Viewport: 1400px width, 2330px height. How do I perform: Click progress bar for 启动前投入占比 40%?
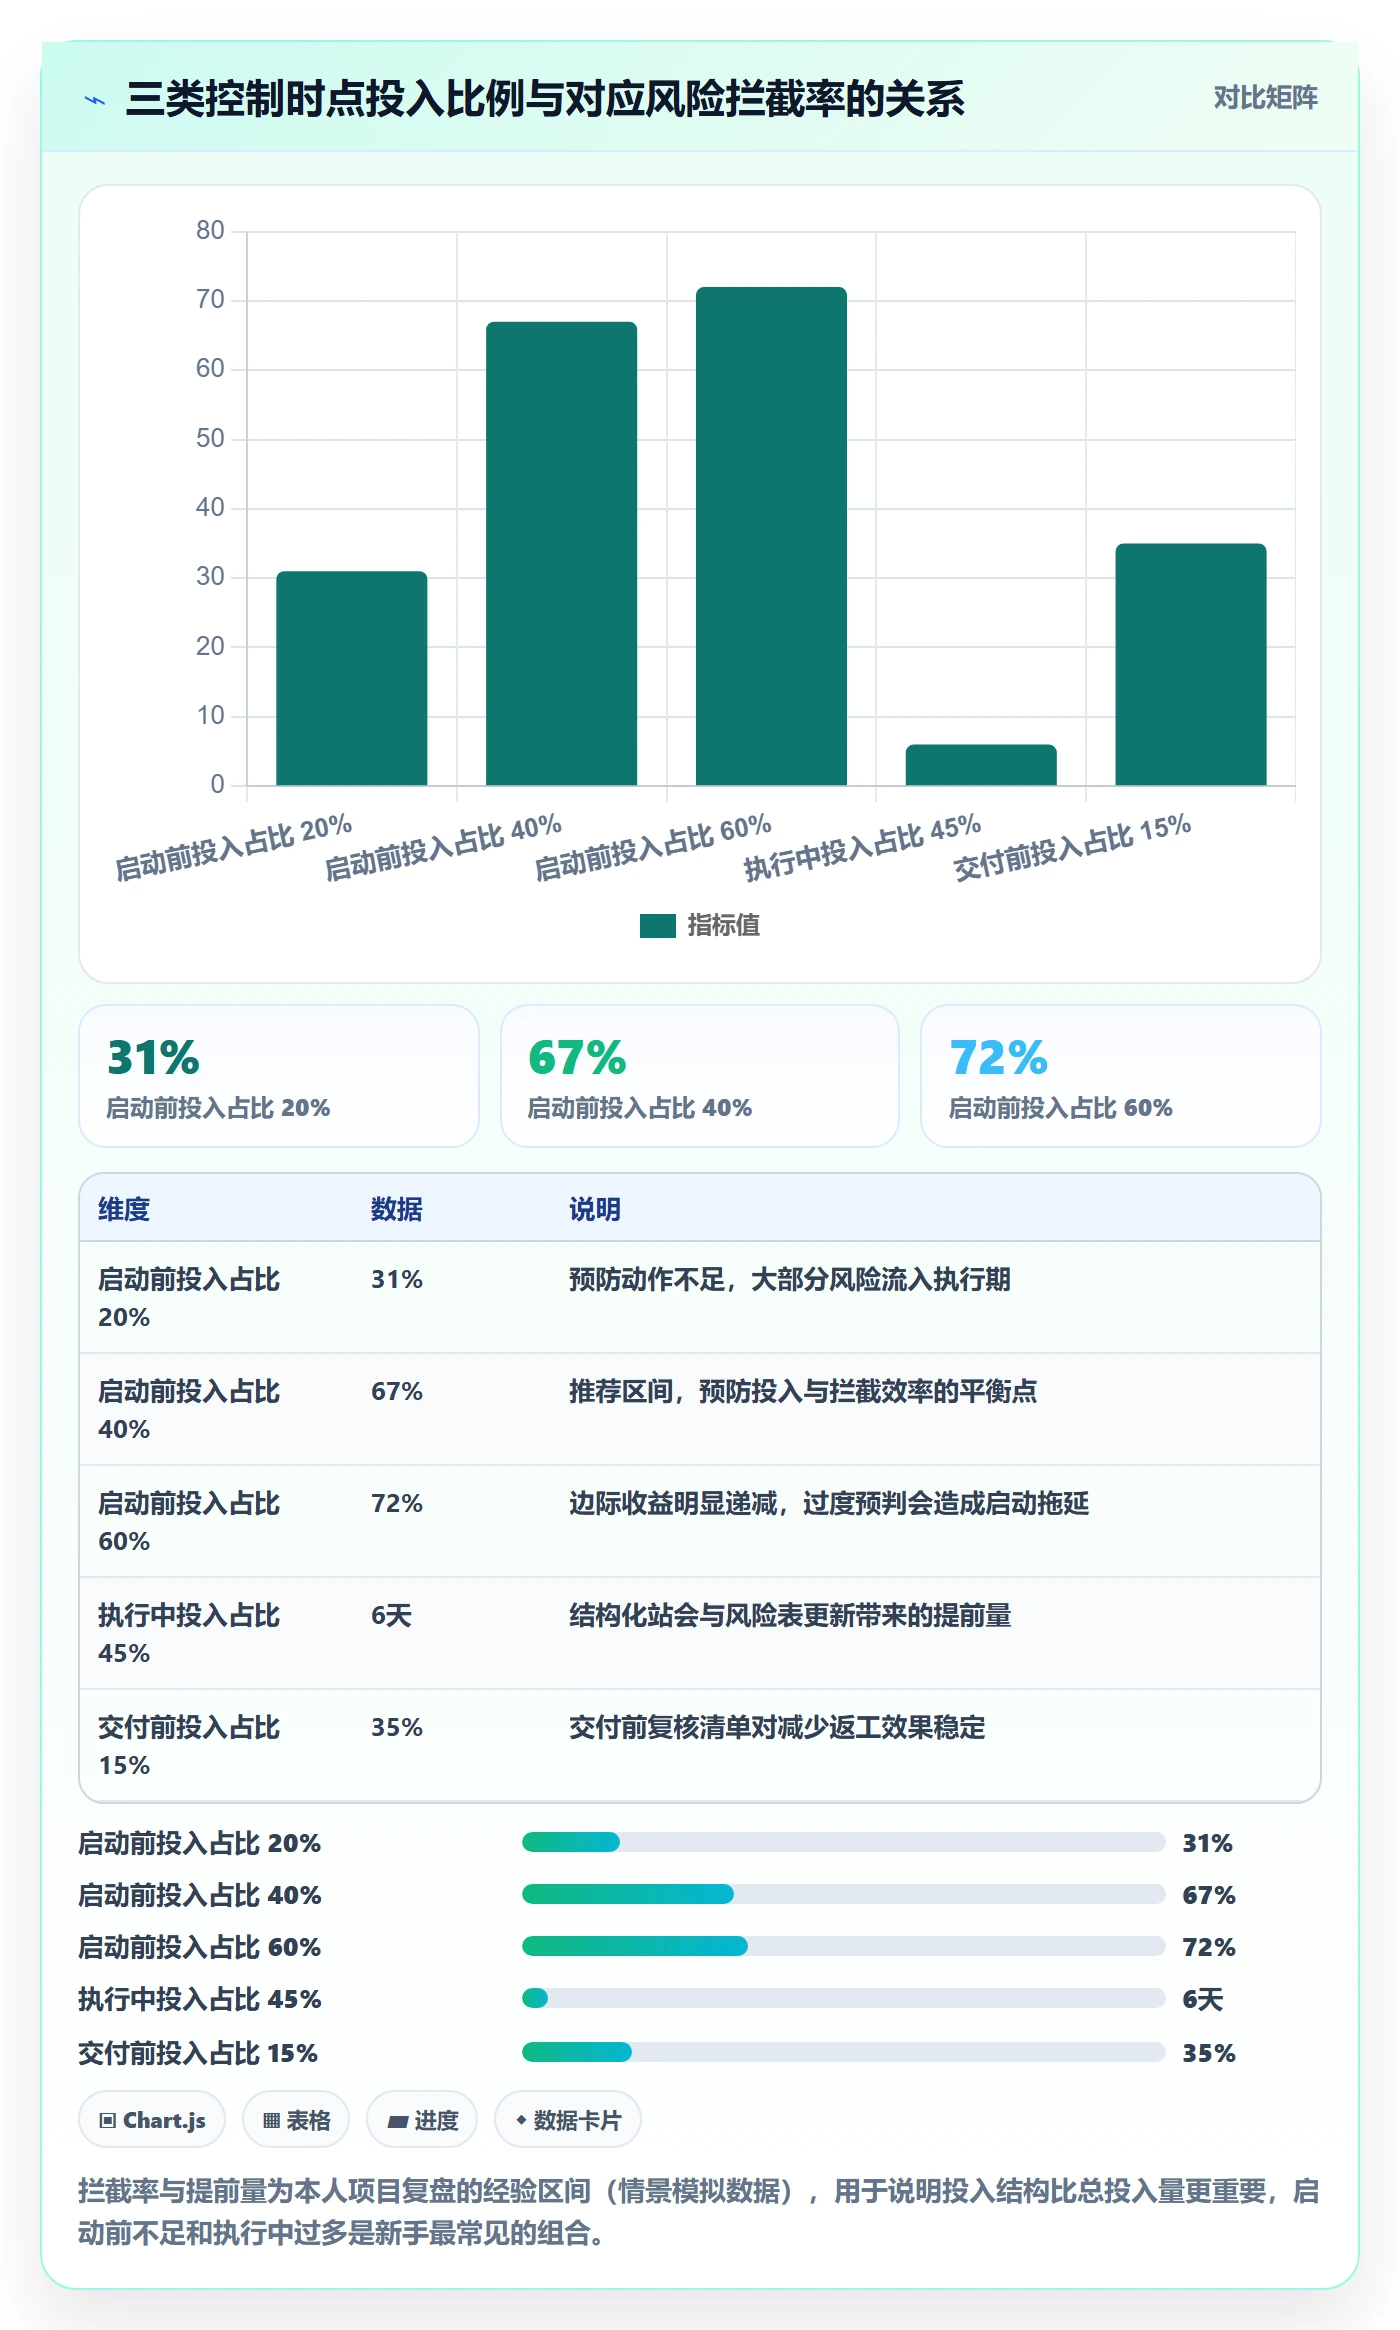coord(843,1894)
